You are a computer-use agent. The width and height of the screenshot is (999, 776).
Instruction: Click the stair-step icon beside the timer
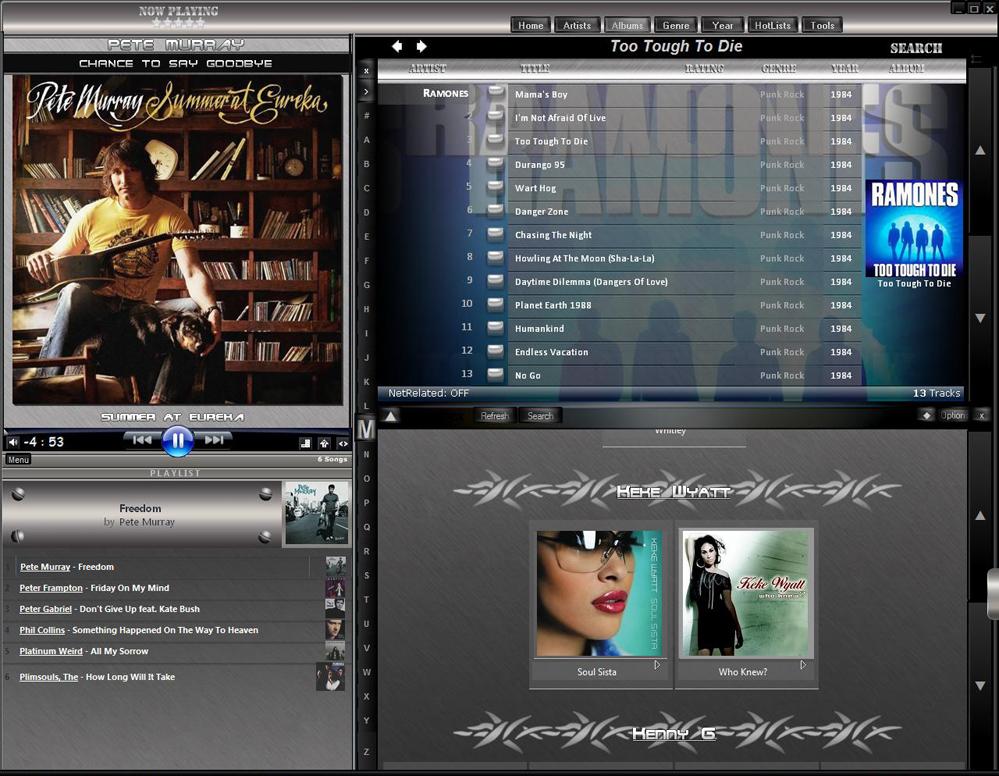[305, 443]
